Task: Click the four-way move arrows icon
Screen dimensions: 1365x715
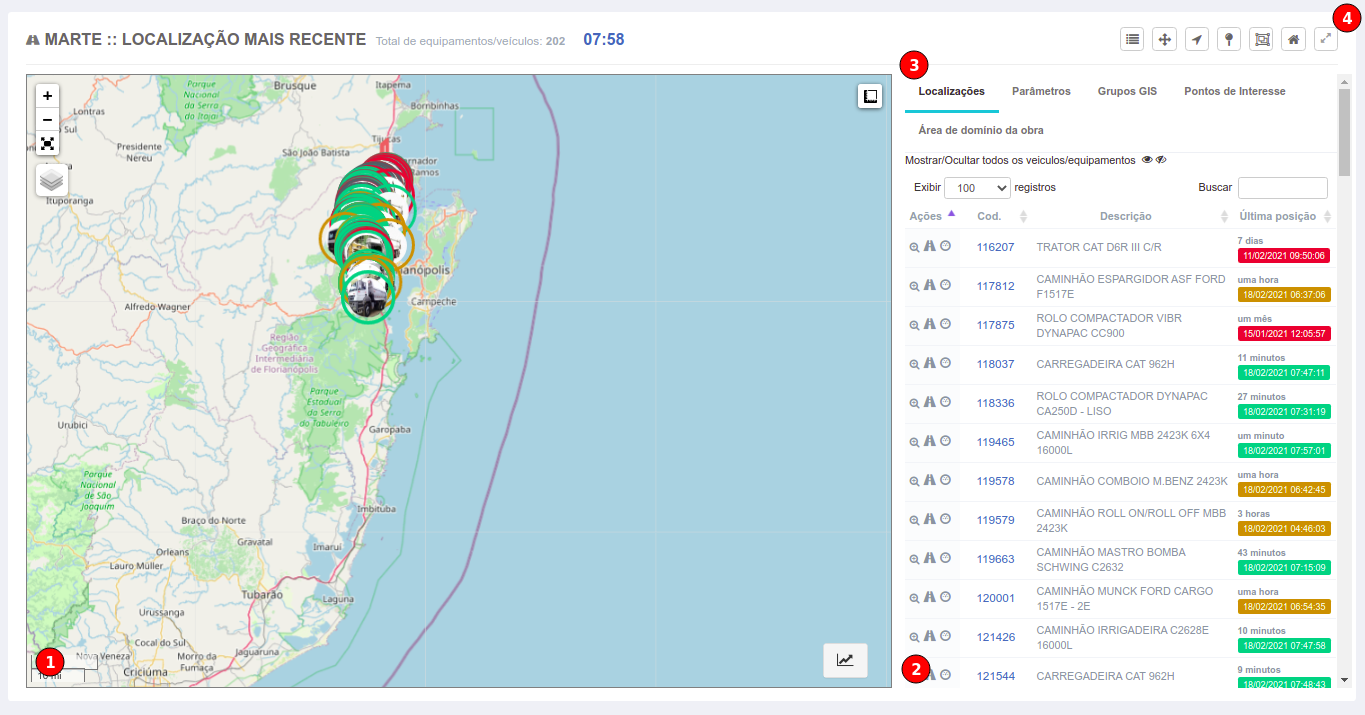Action: pos(1164,39)
